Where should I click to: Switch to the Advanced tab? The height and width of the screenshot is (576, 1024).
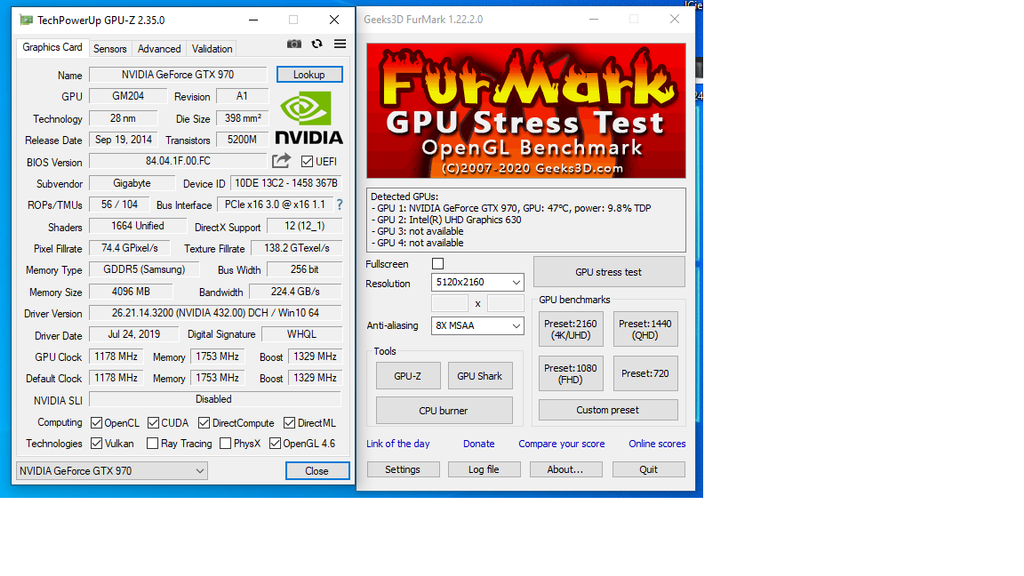coord(159,48)
